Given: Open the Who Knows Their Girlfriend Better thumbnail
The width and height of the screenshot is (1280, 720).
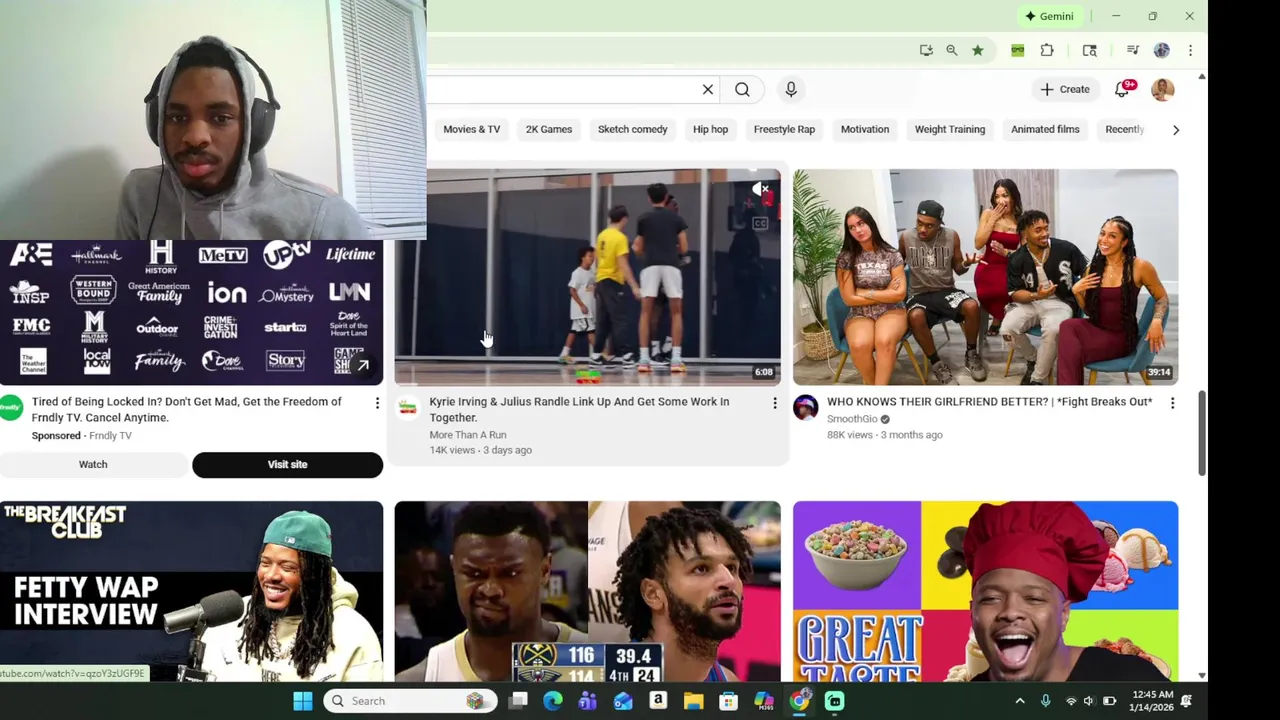Looking at the screenshot, I should [x=985, y=277].
